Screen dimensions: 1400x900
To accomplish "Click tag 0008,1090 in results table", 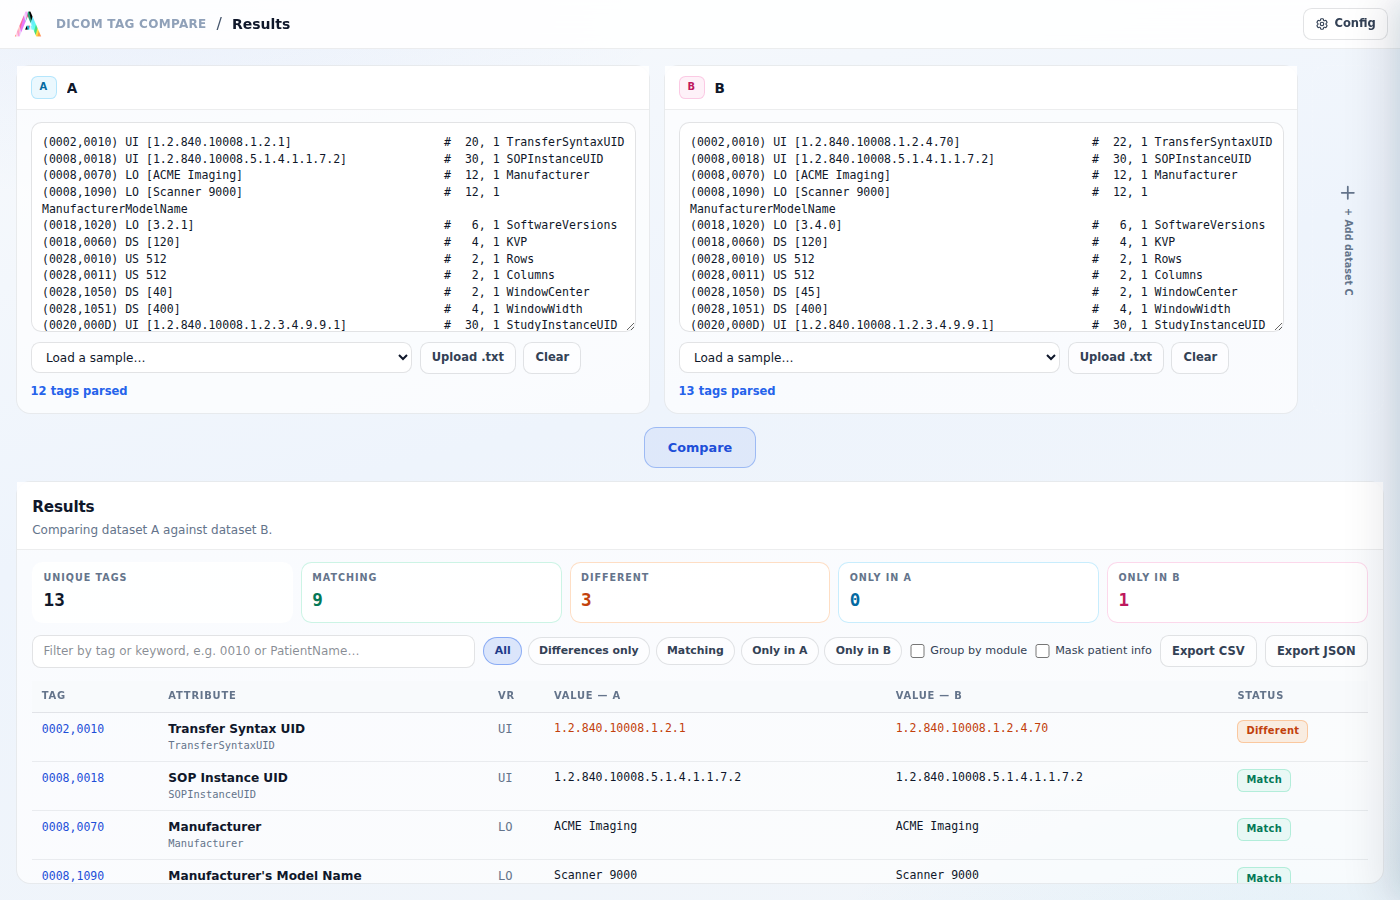I will [x=73, y=876].
